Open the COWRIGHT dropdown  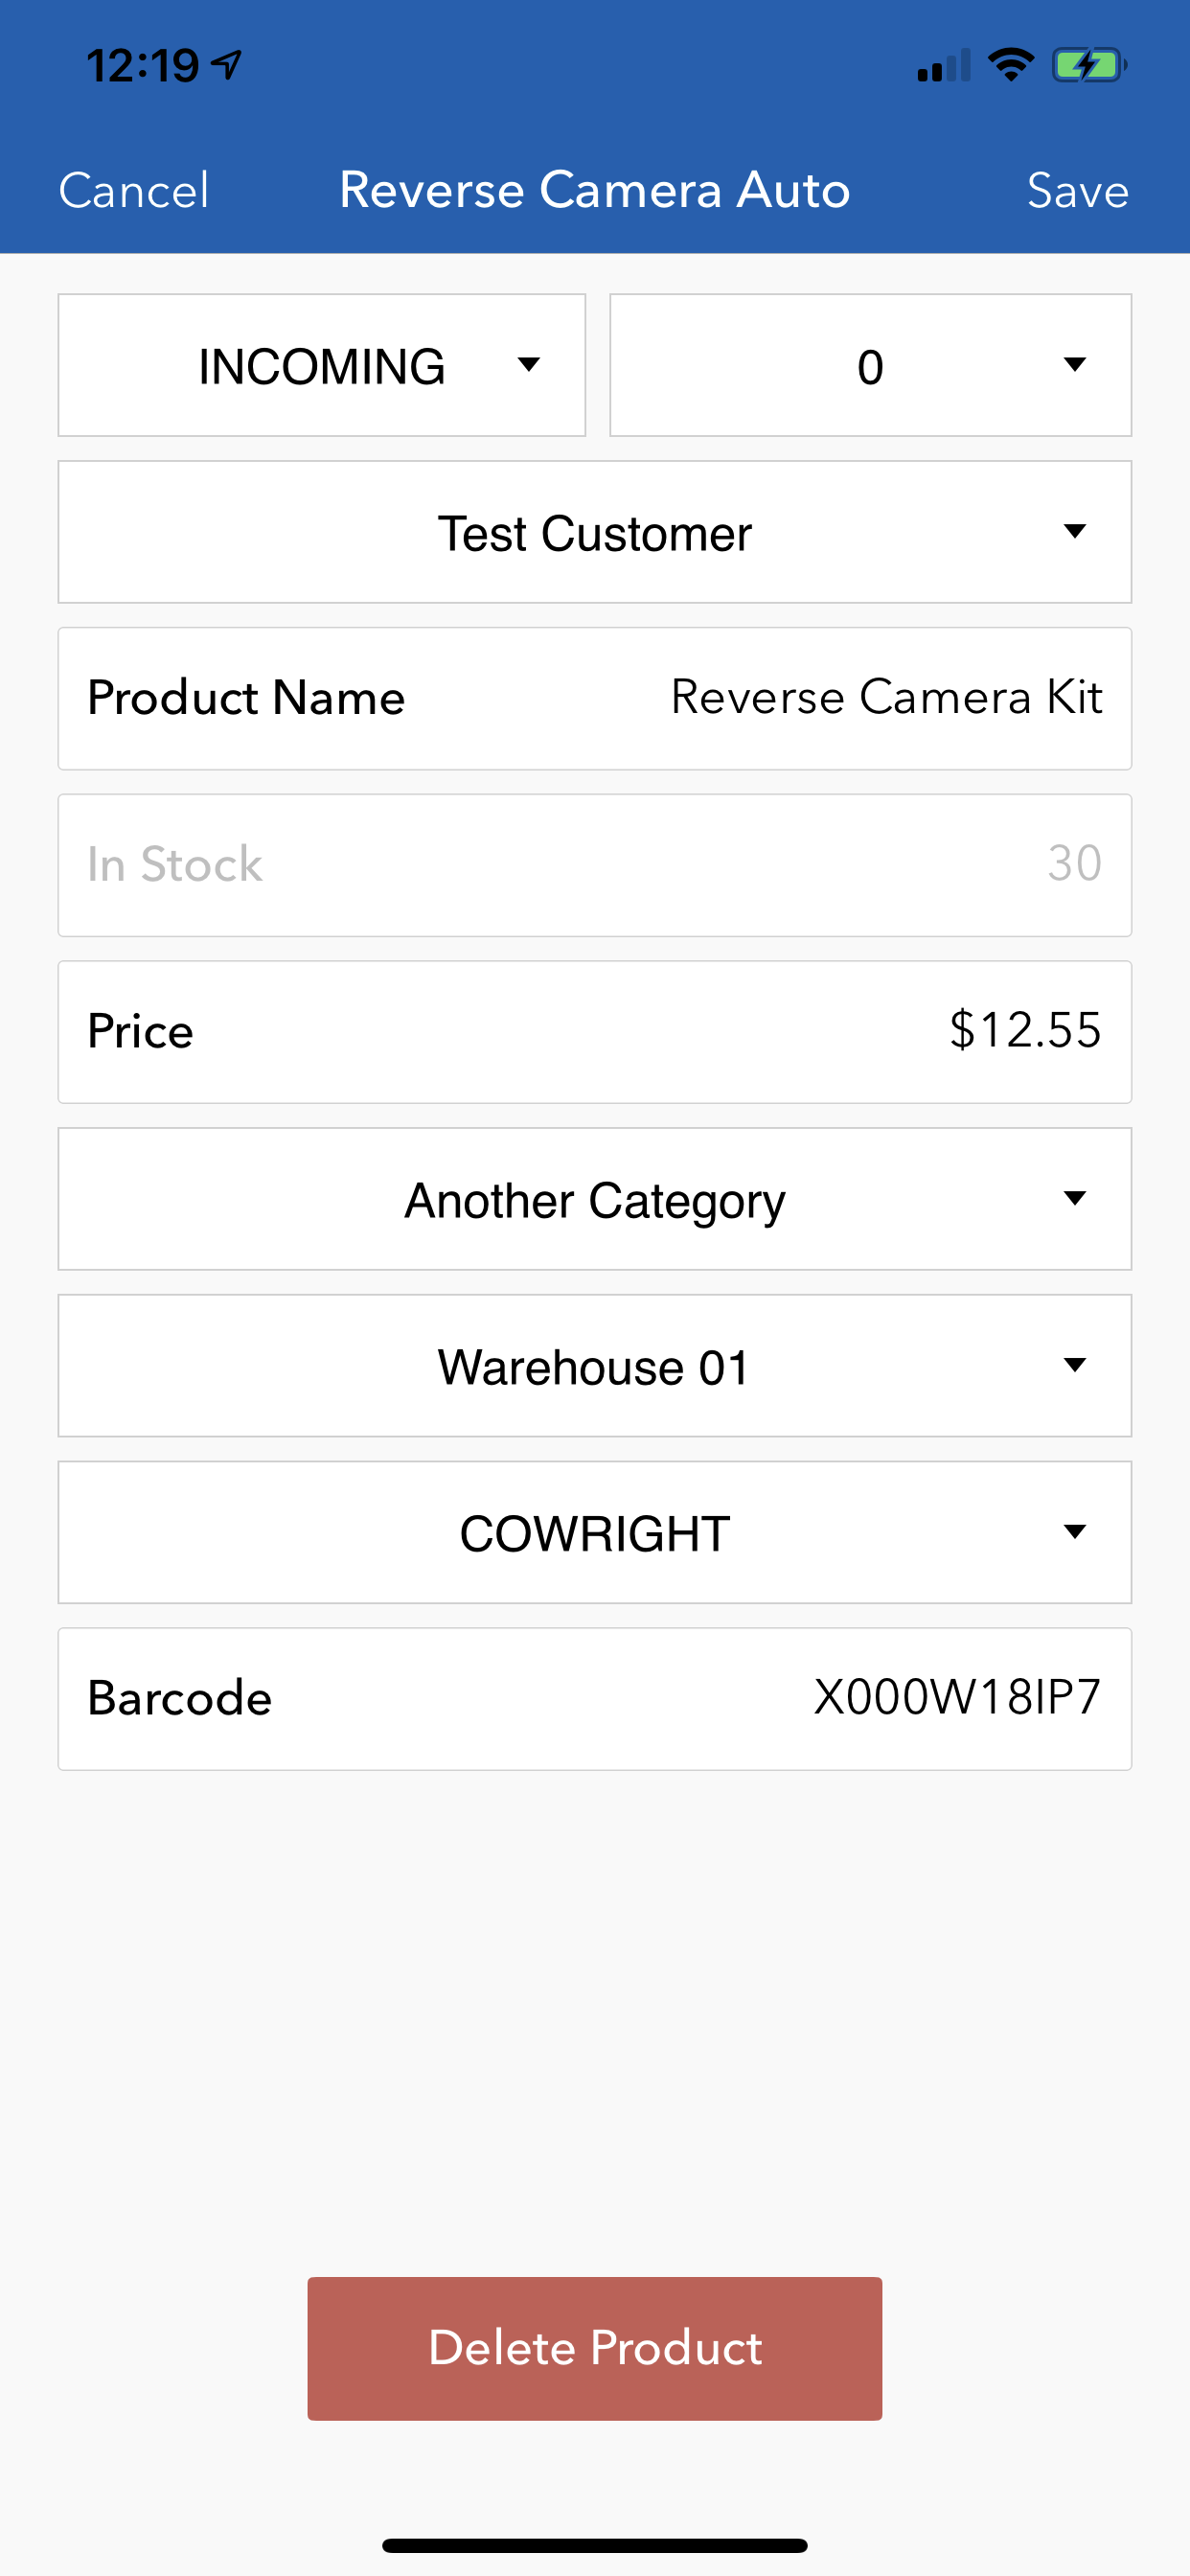click(x=595, y=1532)
